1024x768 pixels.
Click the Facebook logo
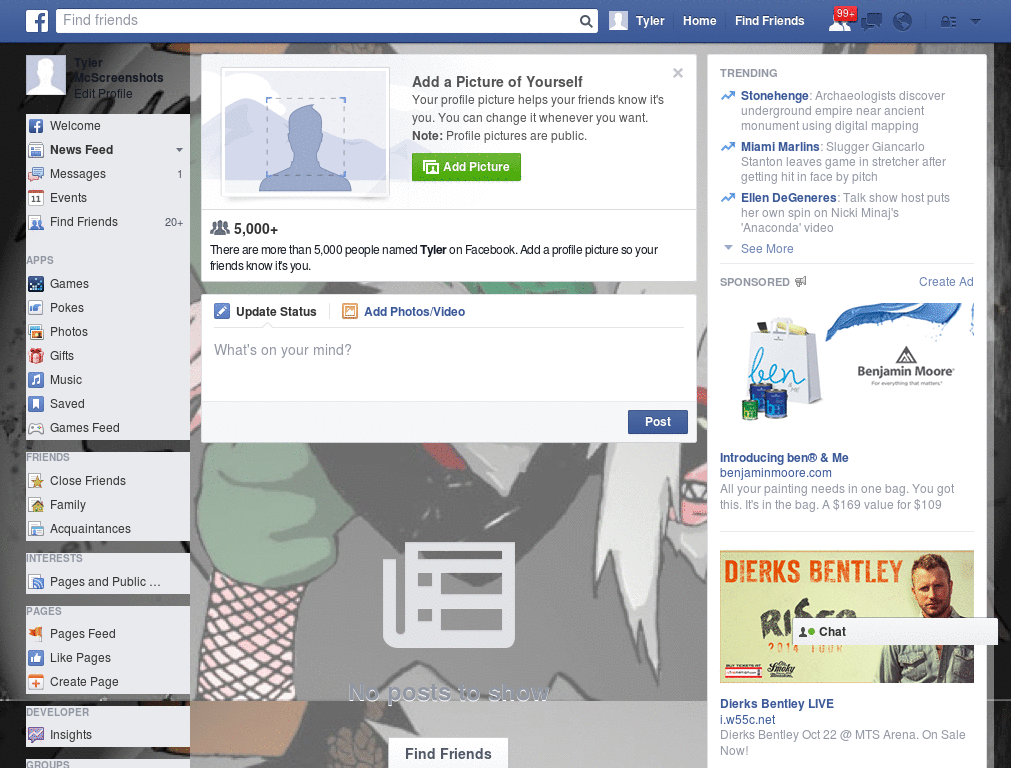36,20
